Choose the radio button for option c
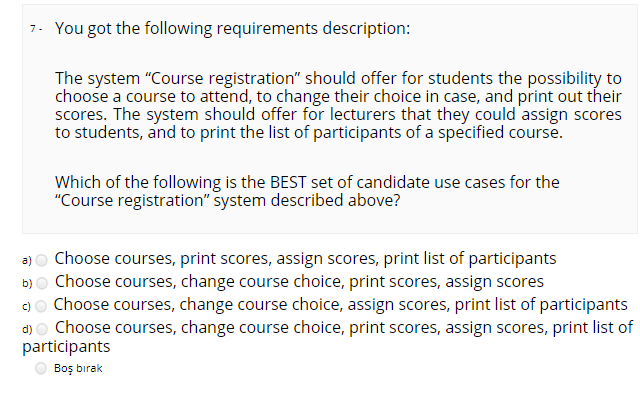Screen dimensions: 640x412 [x=41, y=306]
